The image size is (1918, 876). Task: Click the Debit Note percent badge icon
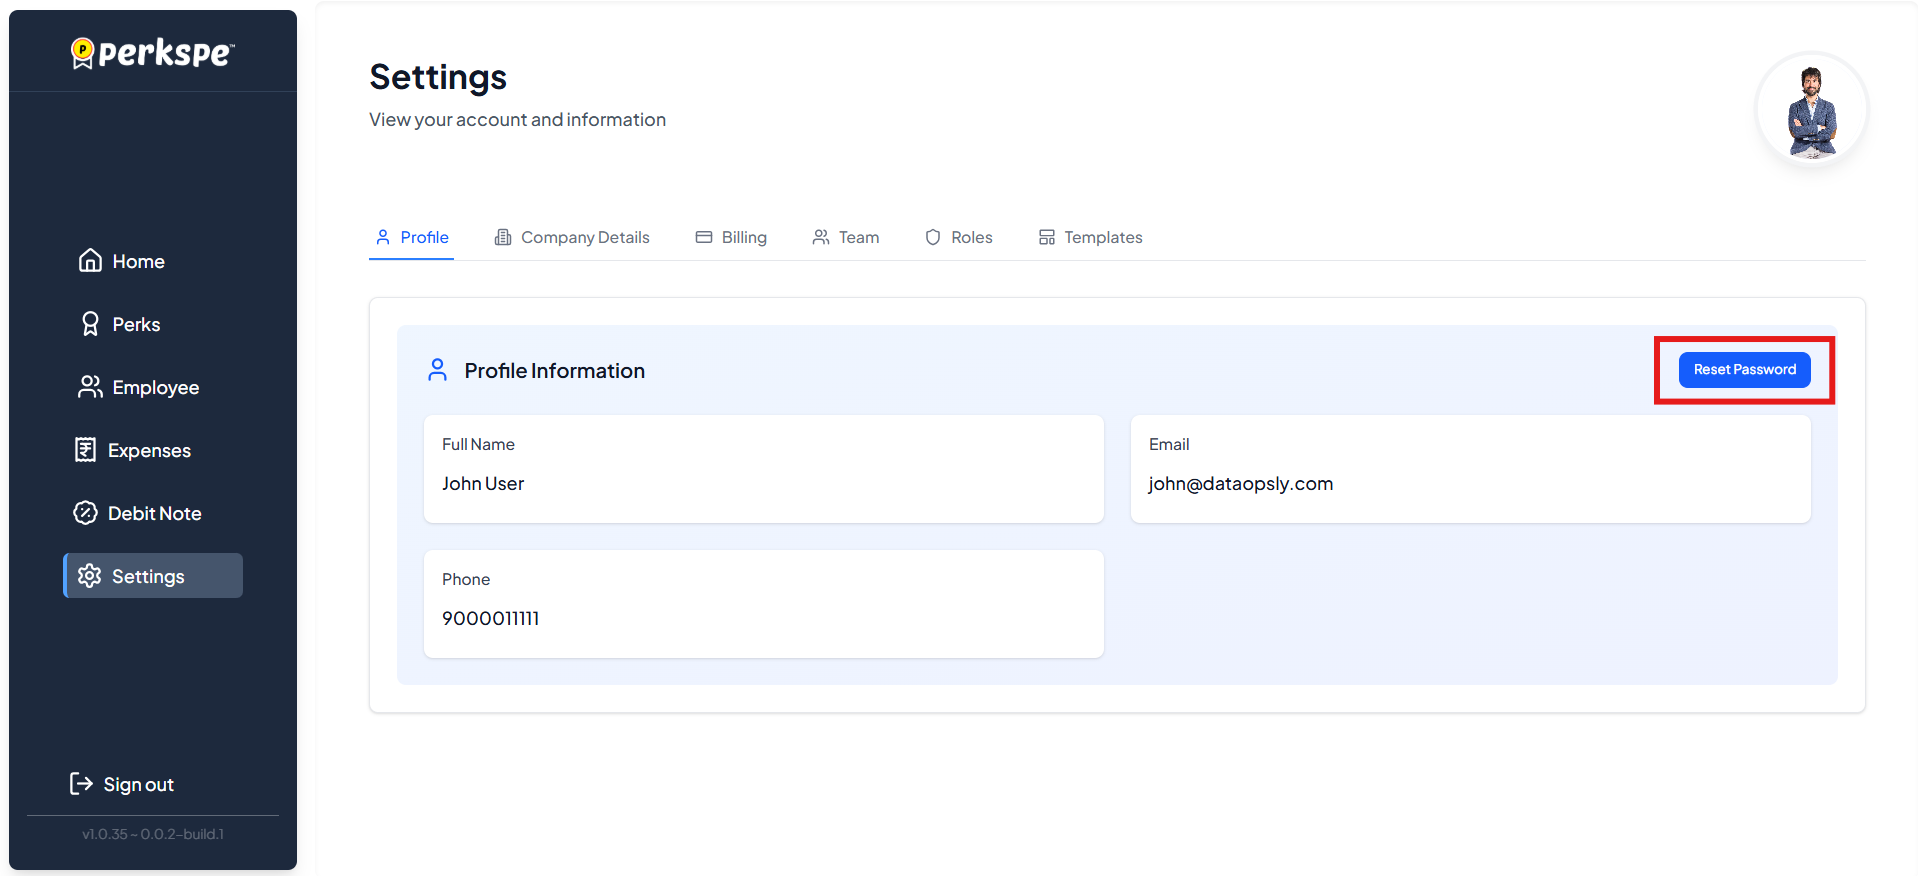86,513
